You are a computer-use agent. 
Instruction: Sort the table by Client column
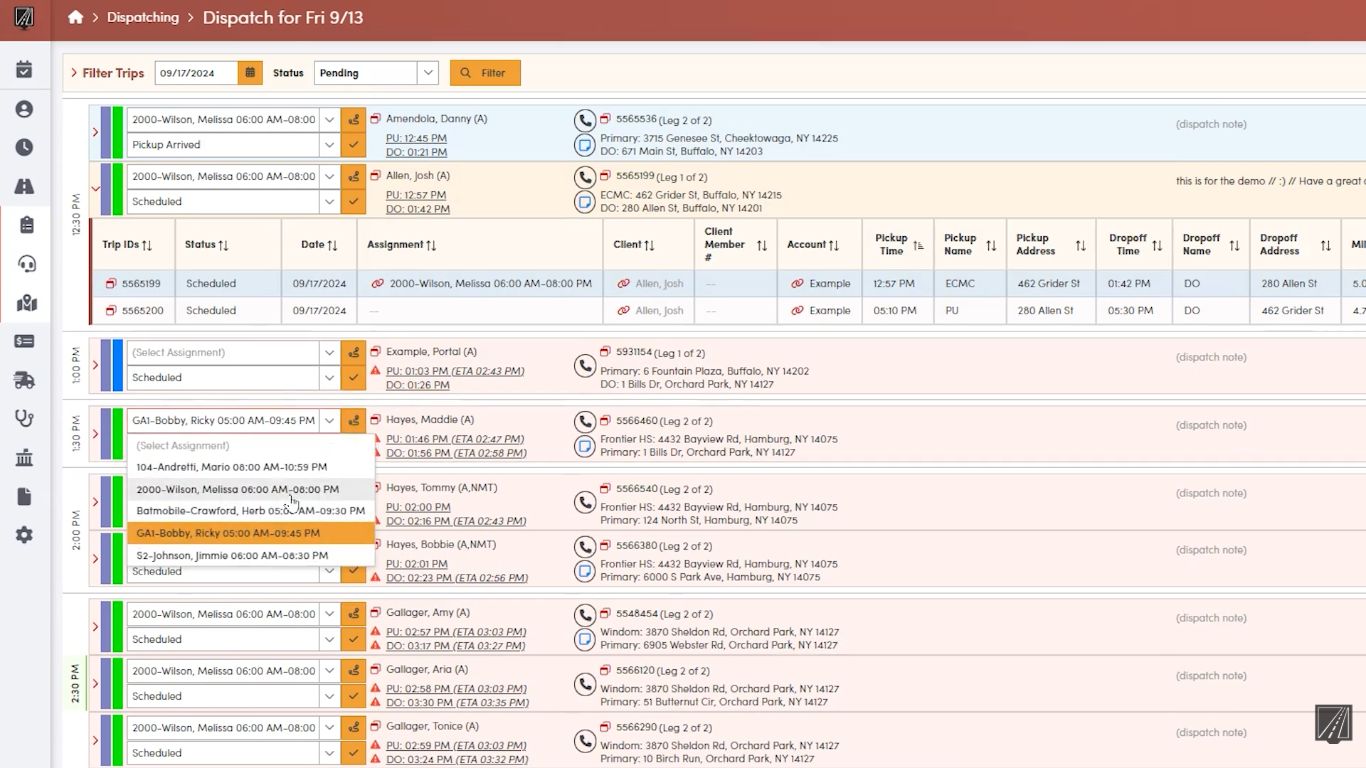click(634, 245)
